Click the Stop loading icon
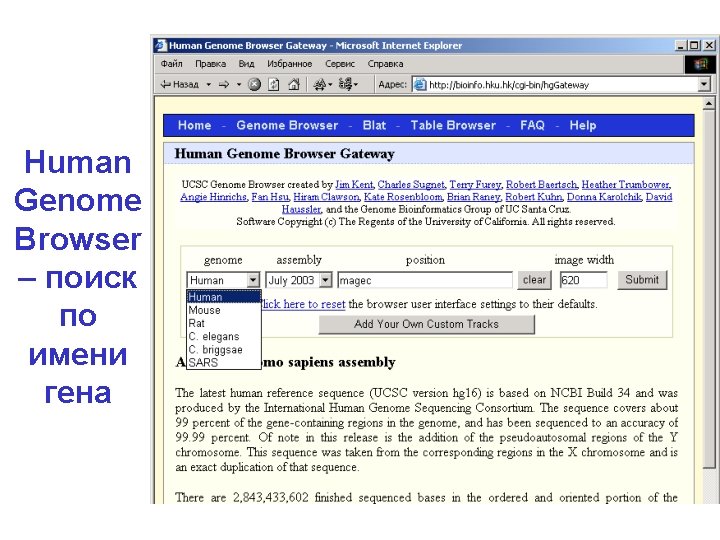The image size is (720, 540). point(254,84)
